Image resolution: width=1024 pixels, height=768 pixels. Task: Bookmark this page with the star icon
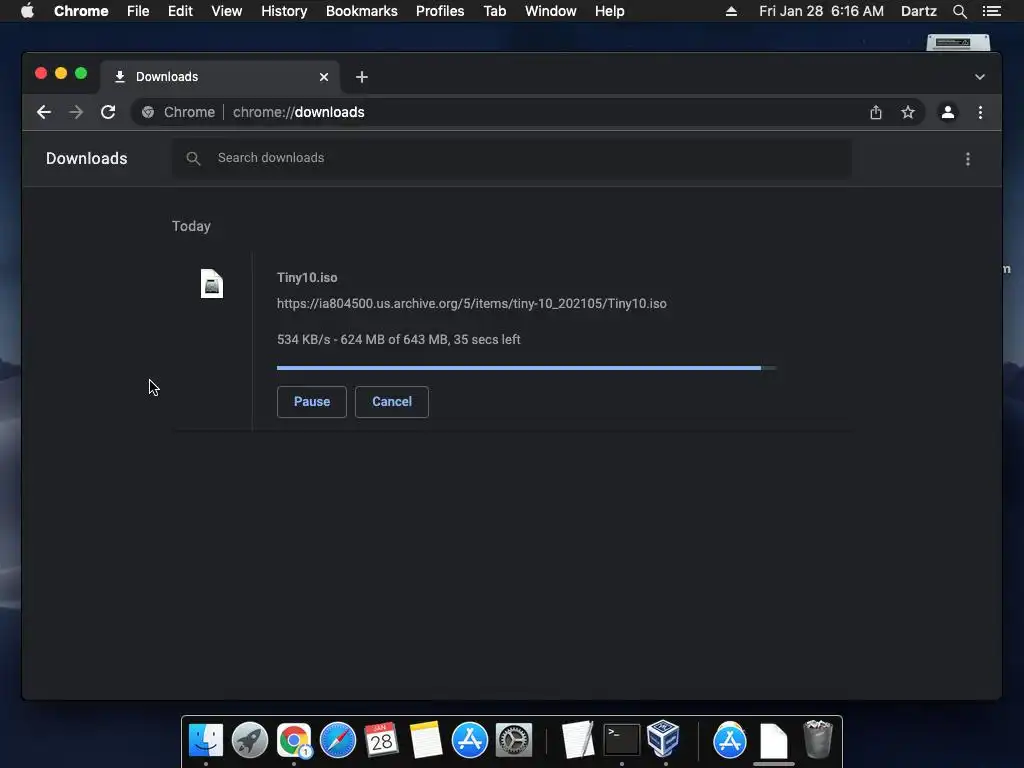pyautogui.click(x=908, y=112)
